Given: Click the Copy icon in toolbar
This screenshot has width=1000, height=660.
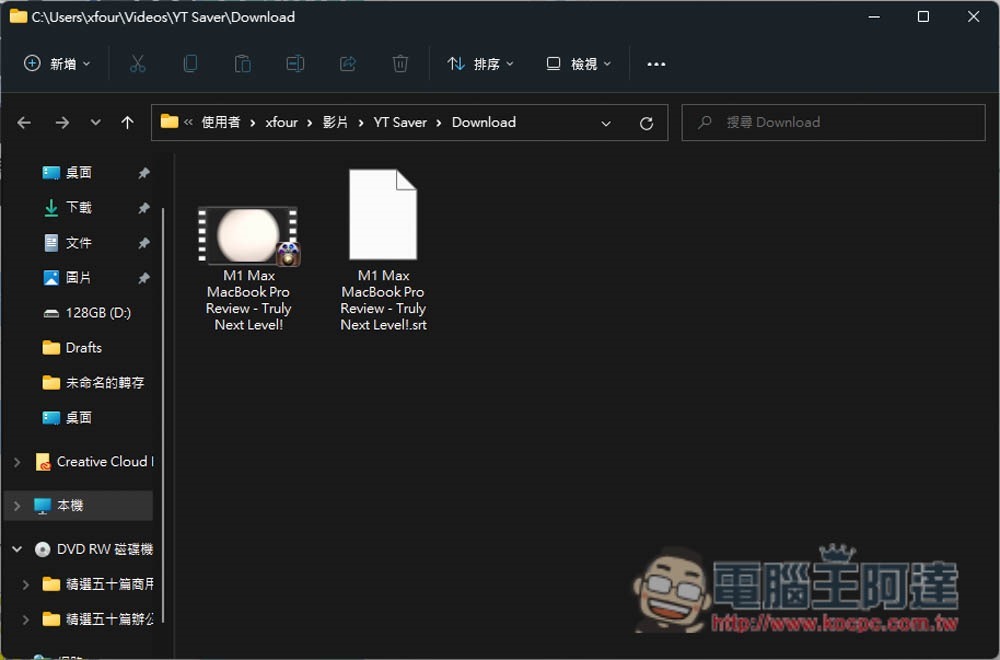Looking at the screenshot, I should coord(190,64).
